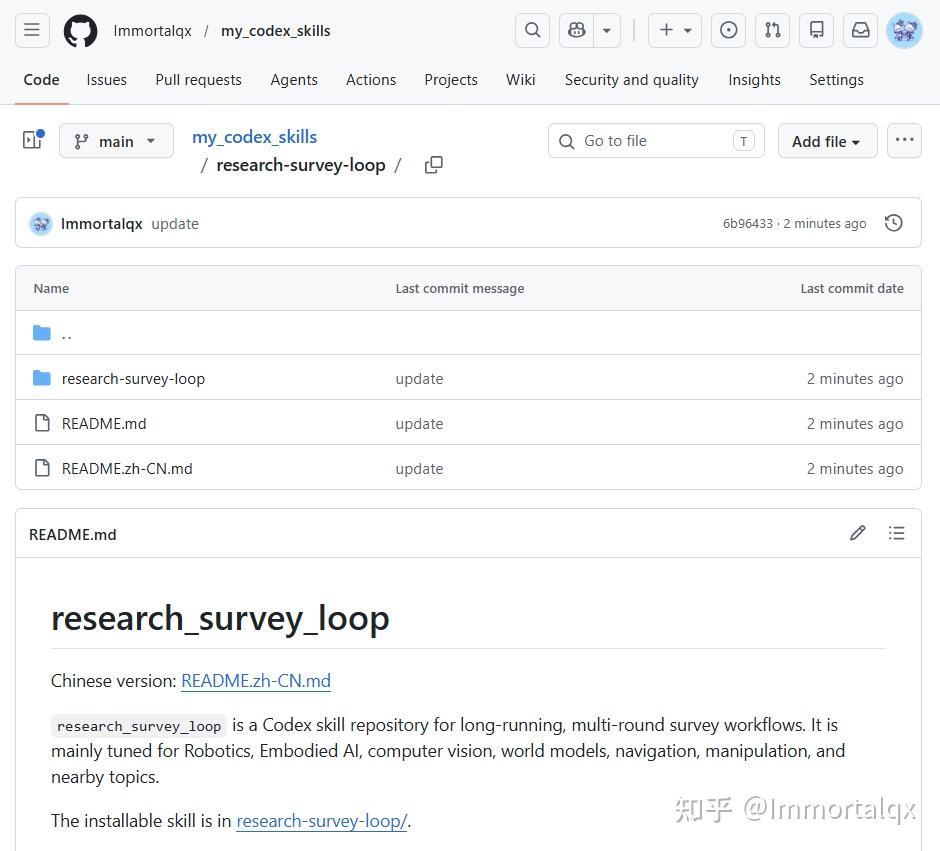The width and height of the screenshot is (940, 851).
Task: Open the user profile avatar menu
Action: [904, 31]
